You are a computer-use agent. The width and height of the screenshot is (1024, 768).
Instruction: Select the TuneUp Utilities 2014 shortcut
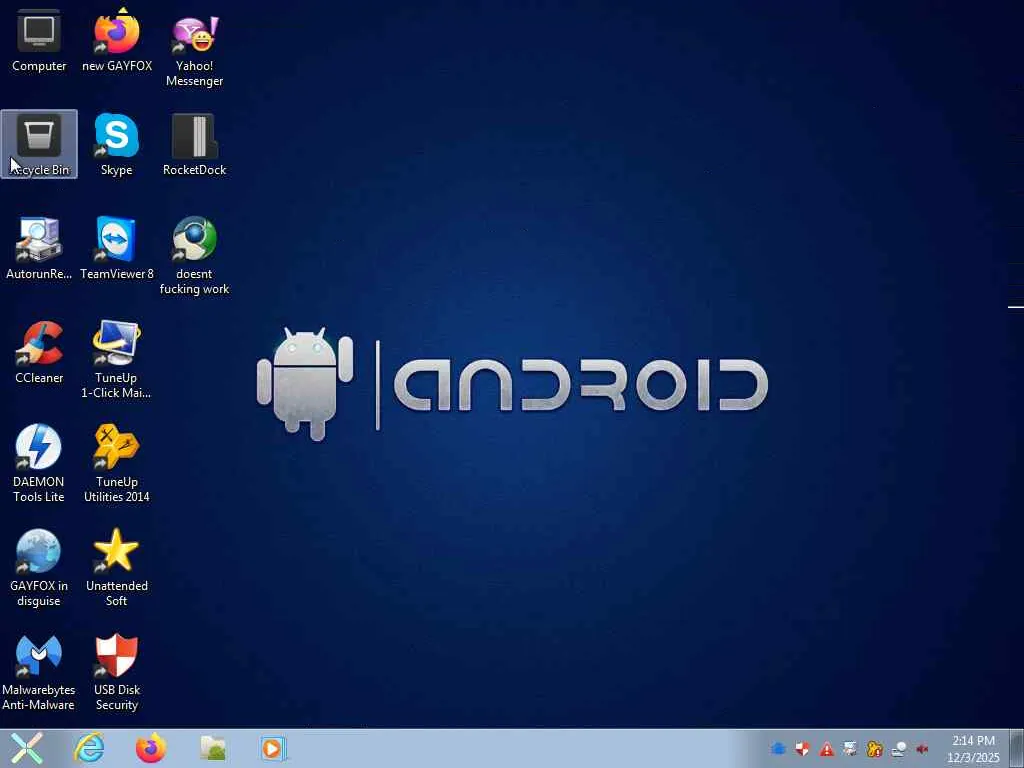pyautogui.click(x=117, y=464)
